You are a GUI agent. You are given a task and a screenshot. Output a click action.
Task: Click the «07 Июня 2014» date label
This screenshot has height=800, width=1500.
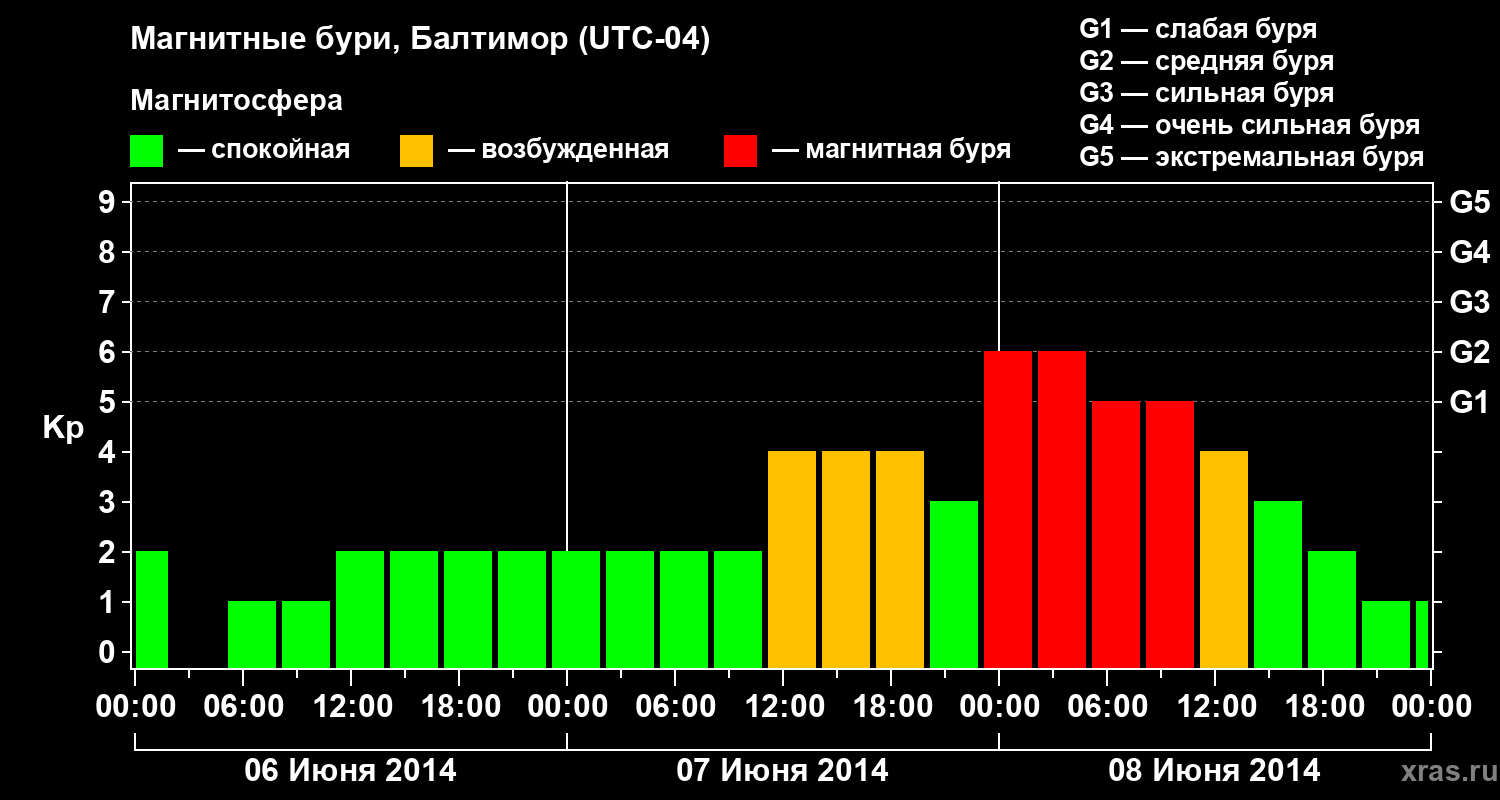pyautogui.click(x=783, y=771)
